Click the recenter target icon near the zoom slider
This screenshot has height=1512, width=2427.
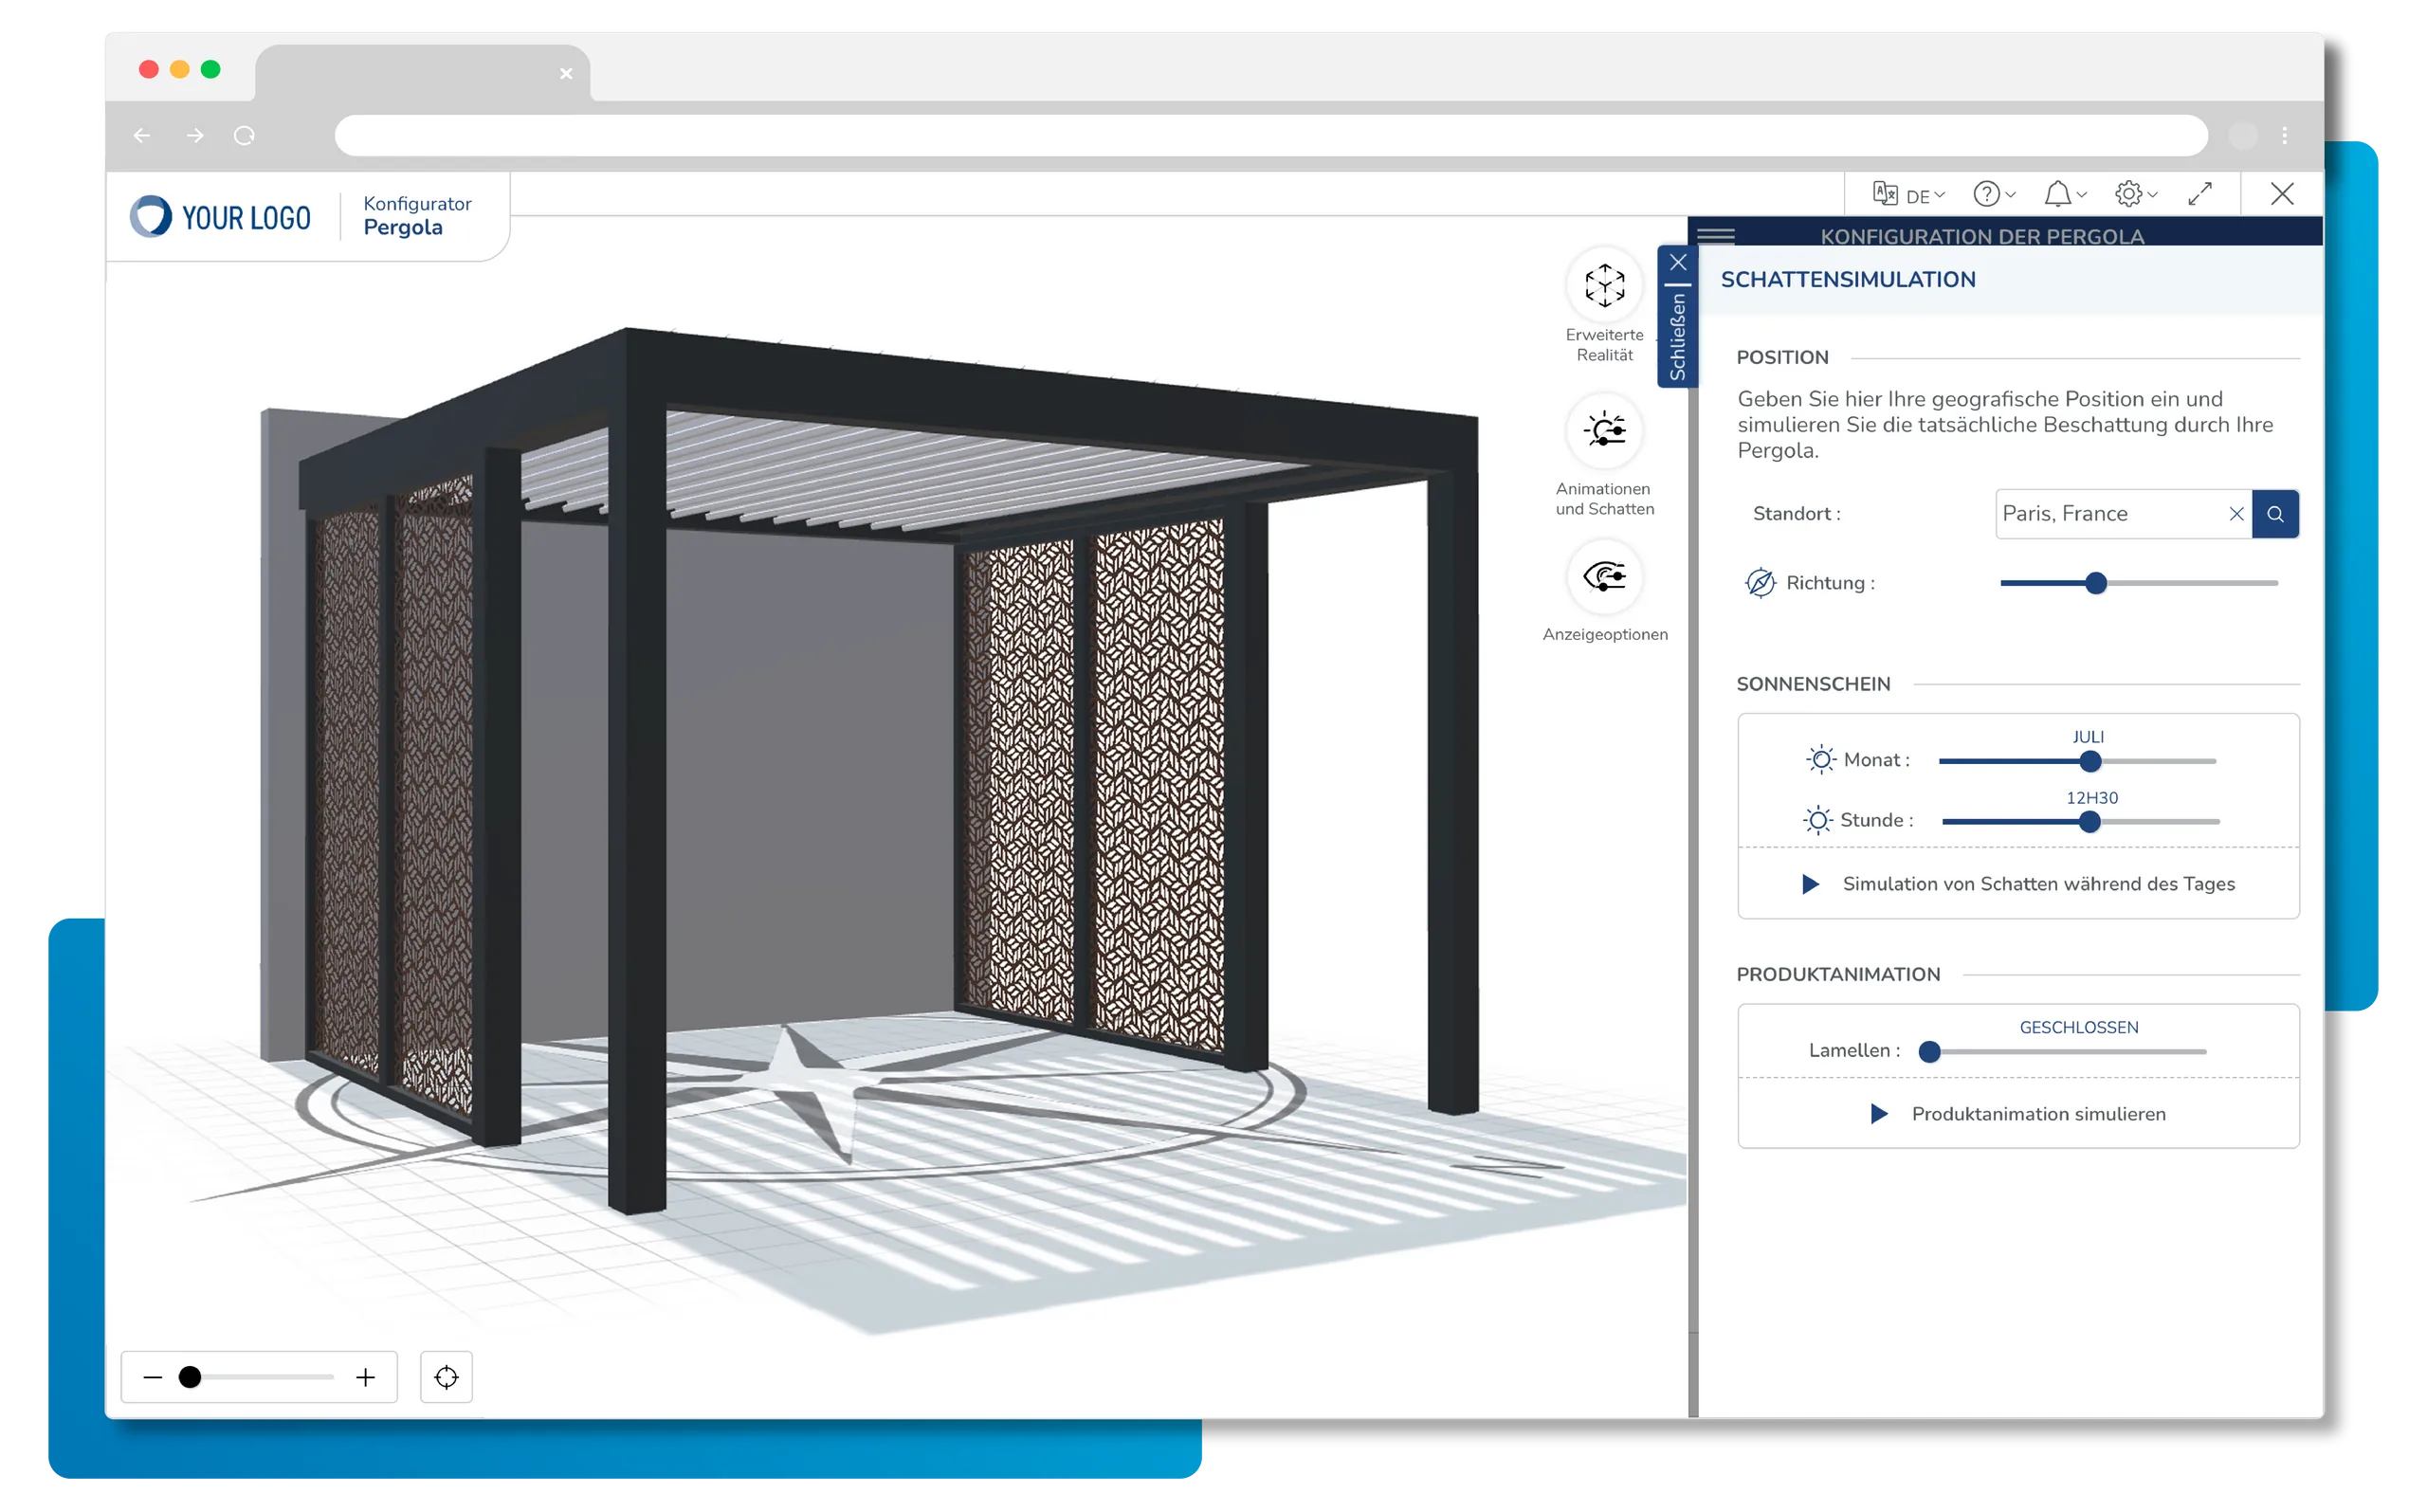tap(446, 1377)
